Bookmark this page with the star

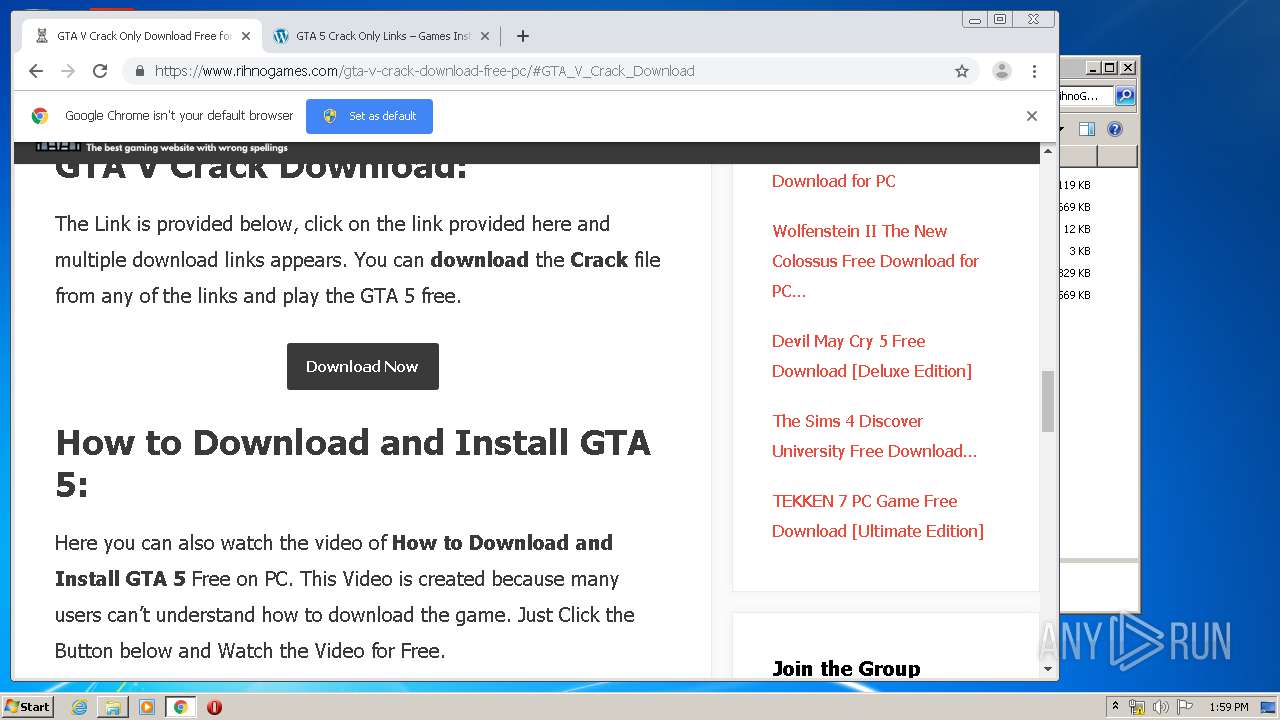pyautogui.click(x=962, y=71)
